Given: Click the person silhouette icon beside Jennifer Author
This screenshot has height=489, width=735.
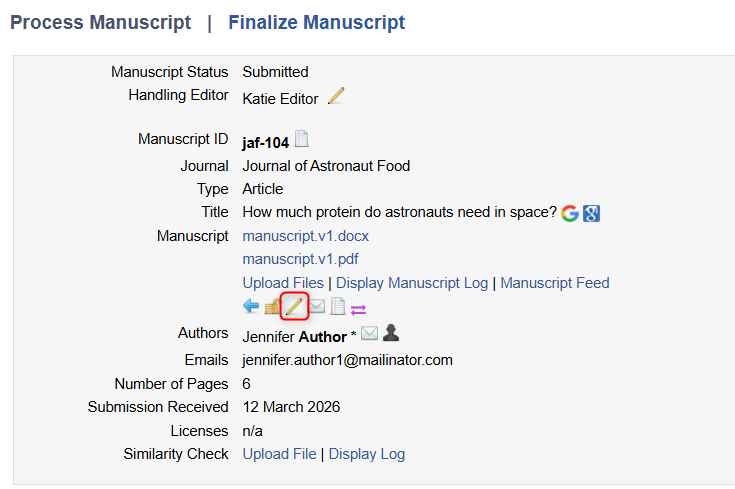Looking at the screenshot, I should point(391,333).
